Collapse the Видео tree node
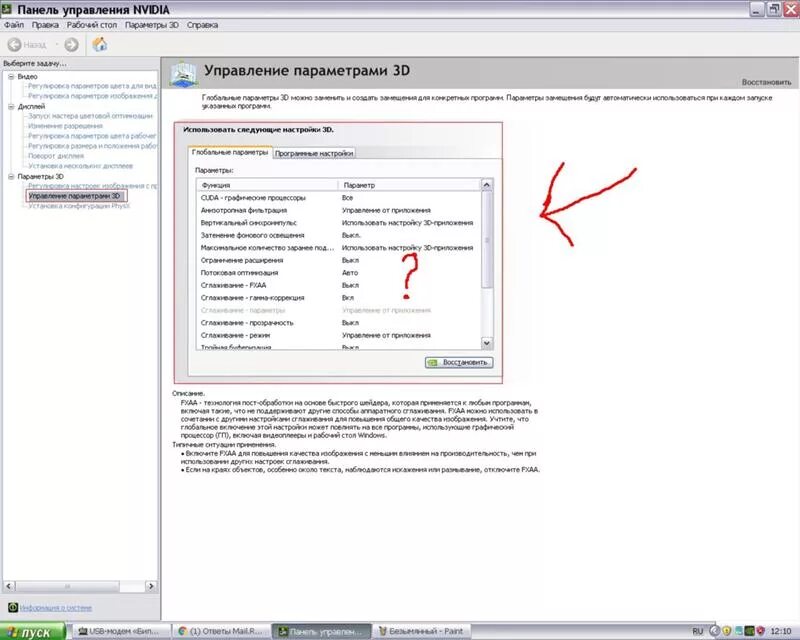This screenshot has height=640, width=800. pos(11,76)
